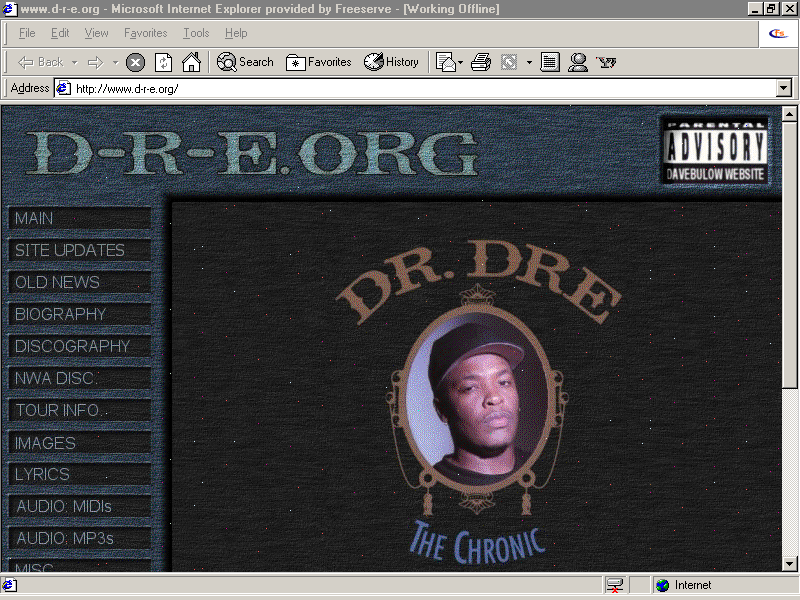Image resolution: width=800 pixels, height=600 pixels.
Task: Click the scrollbar up arrow
Action: tap(789, 114)
